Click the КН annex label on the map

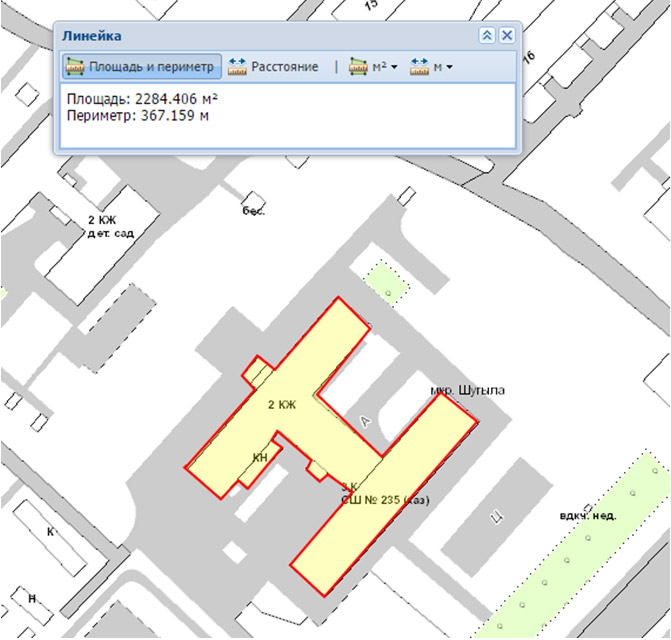point(260,457)
